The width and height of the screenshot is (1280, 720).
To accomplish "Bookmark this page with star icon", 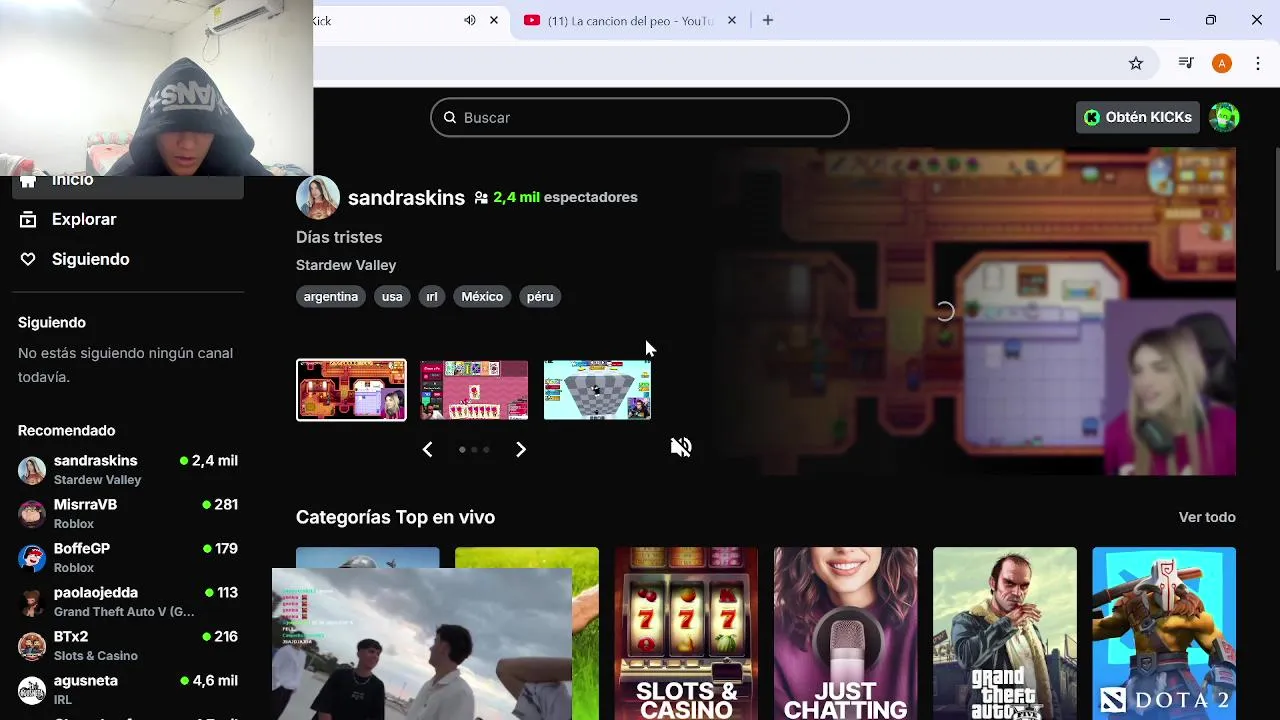I will [x=1136, y=63].
